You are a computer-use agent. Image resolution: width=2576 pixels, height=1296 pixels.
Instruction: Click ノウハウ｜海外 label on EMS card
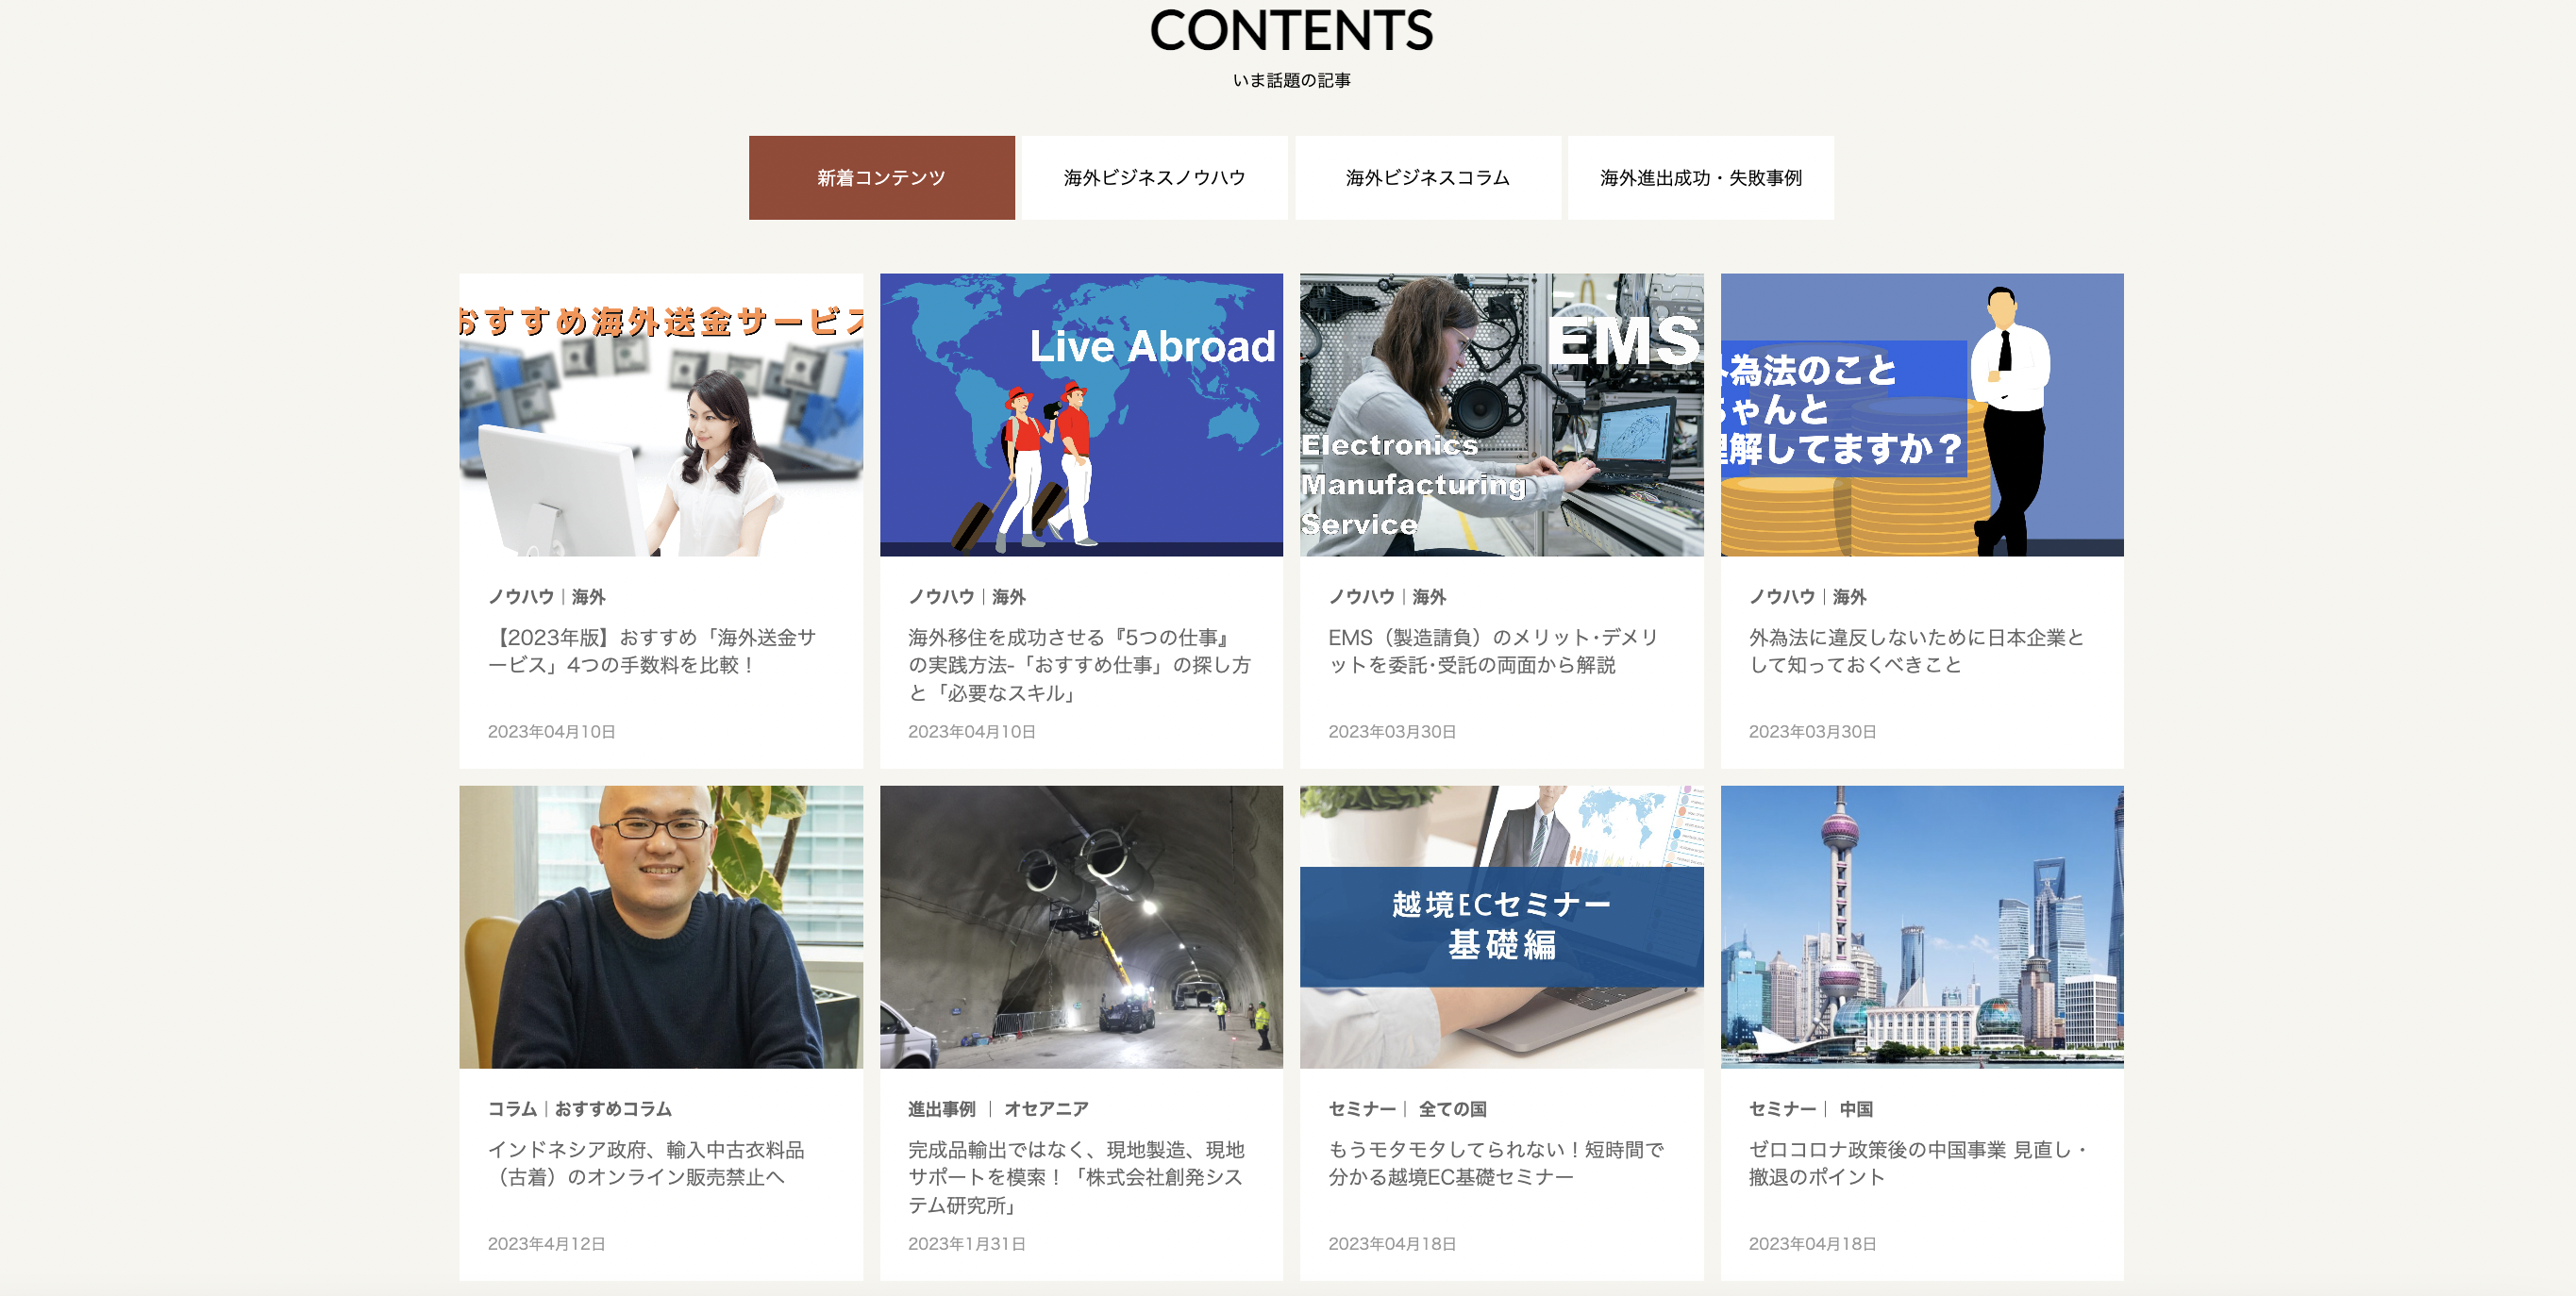pyautogui.click(x=1387, y=597)
